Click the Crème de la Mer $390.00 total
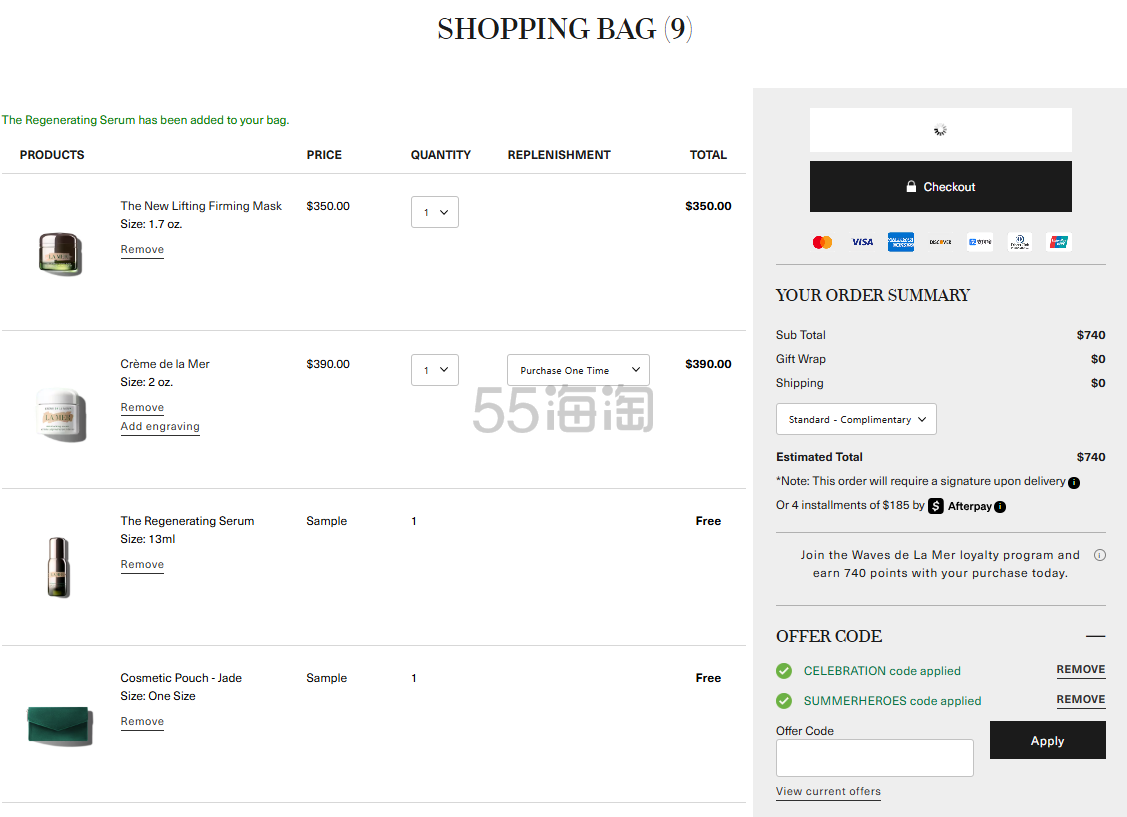 (x=708, y=364)
